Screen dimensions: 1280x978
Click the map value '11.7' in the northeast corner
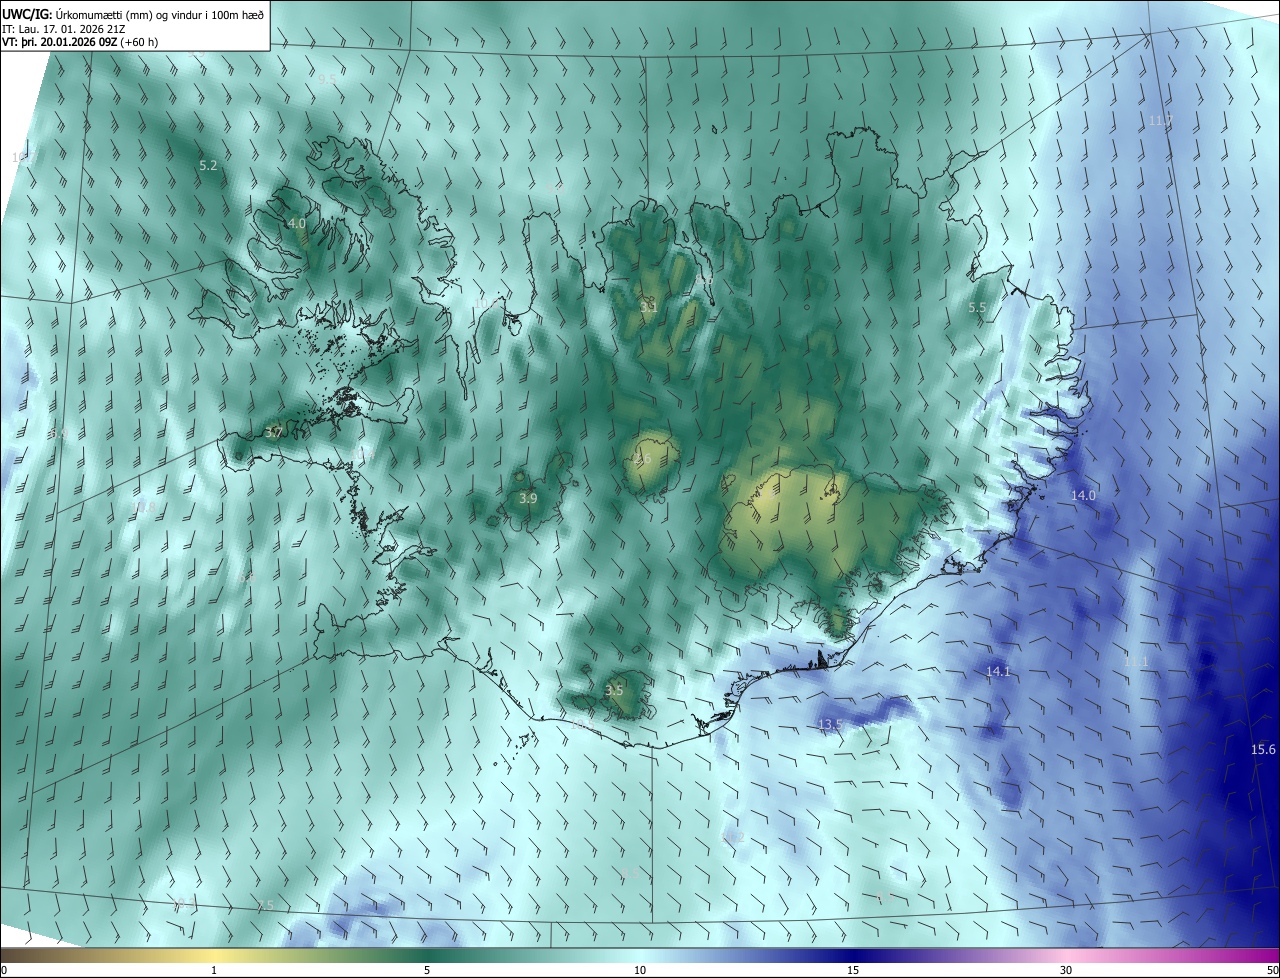pos(1160,120)
